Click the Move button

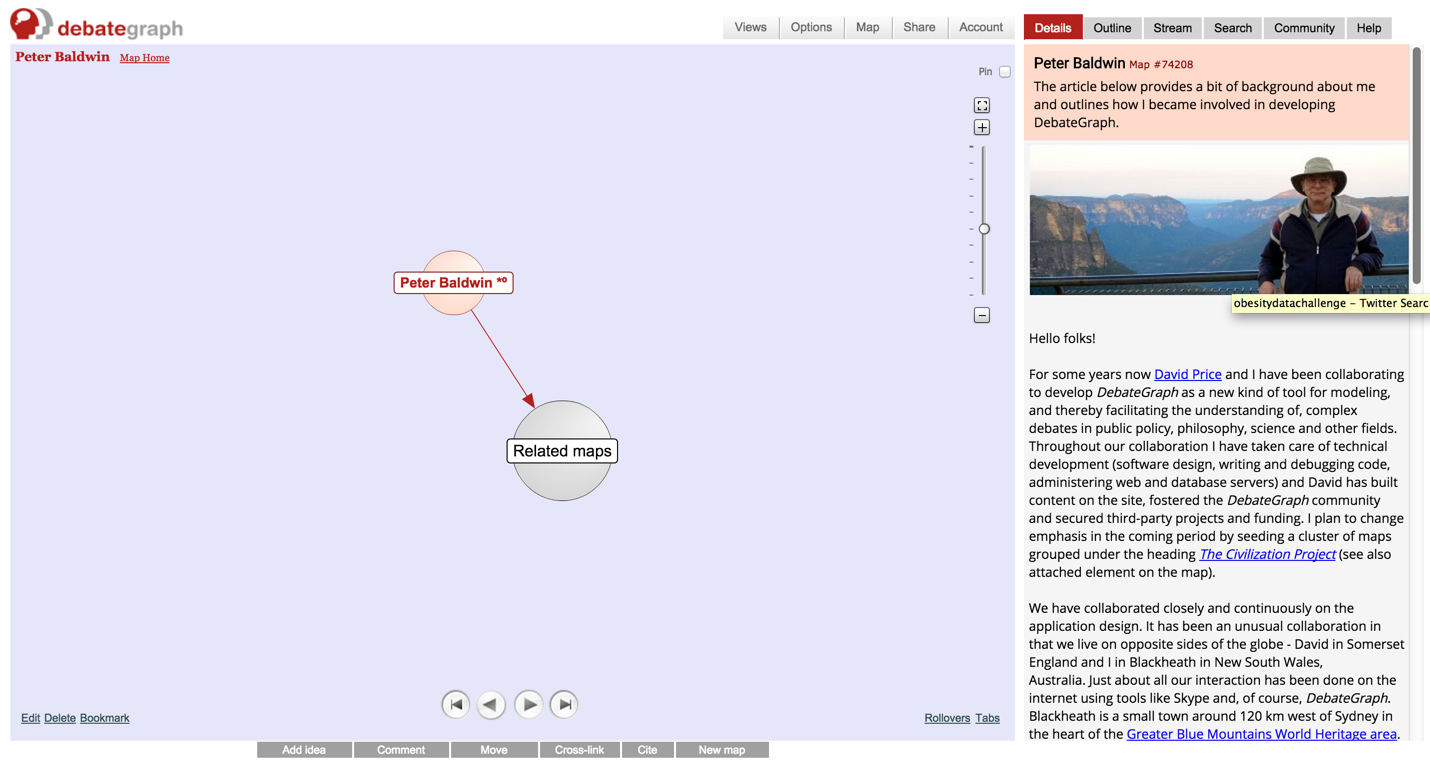coord(494,750)
